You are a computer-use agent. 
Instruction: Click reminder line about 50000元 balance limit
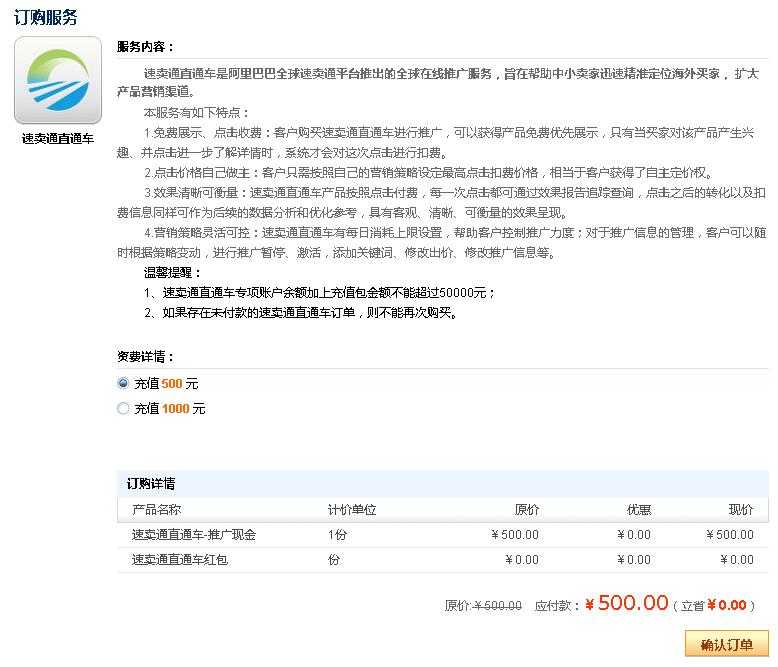click(319, 293)
